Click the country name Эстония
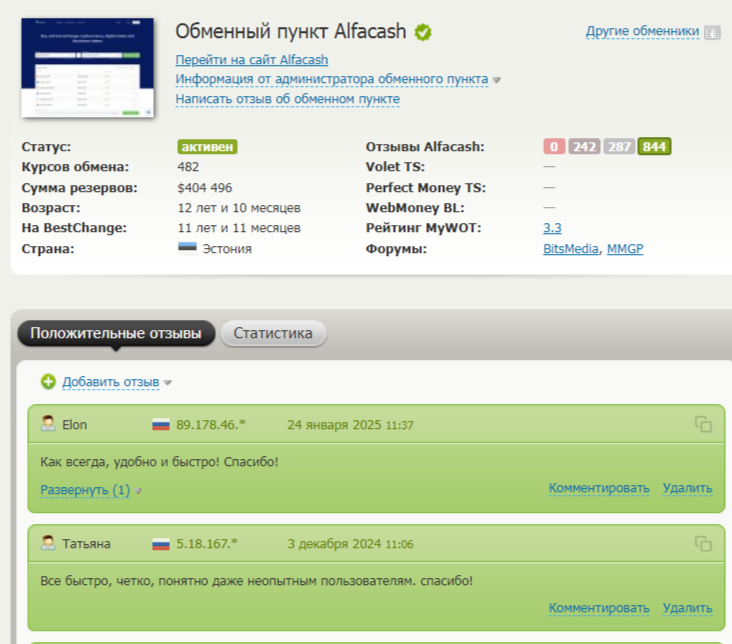 click(x=227, y=249)
